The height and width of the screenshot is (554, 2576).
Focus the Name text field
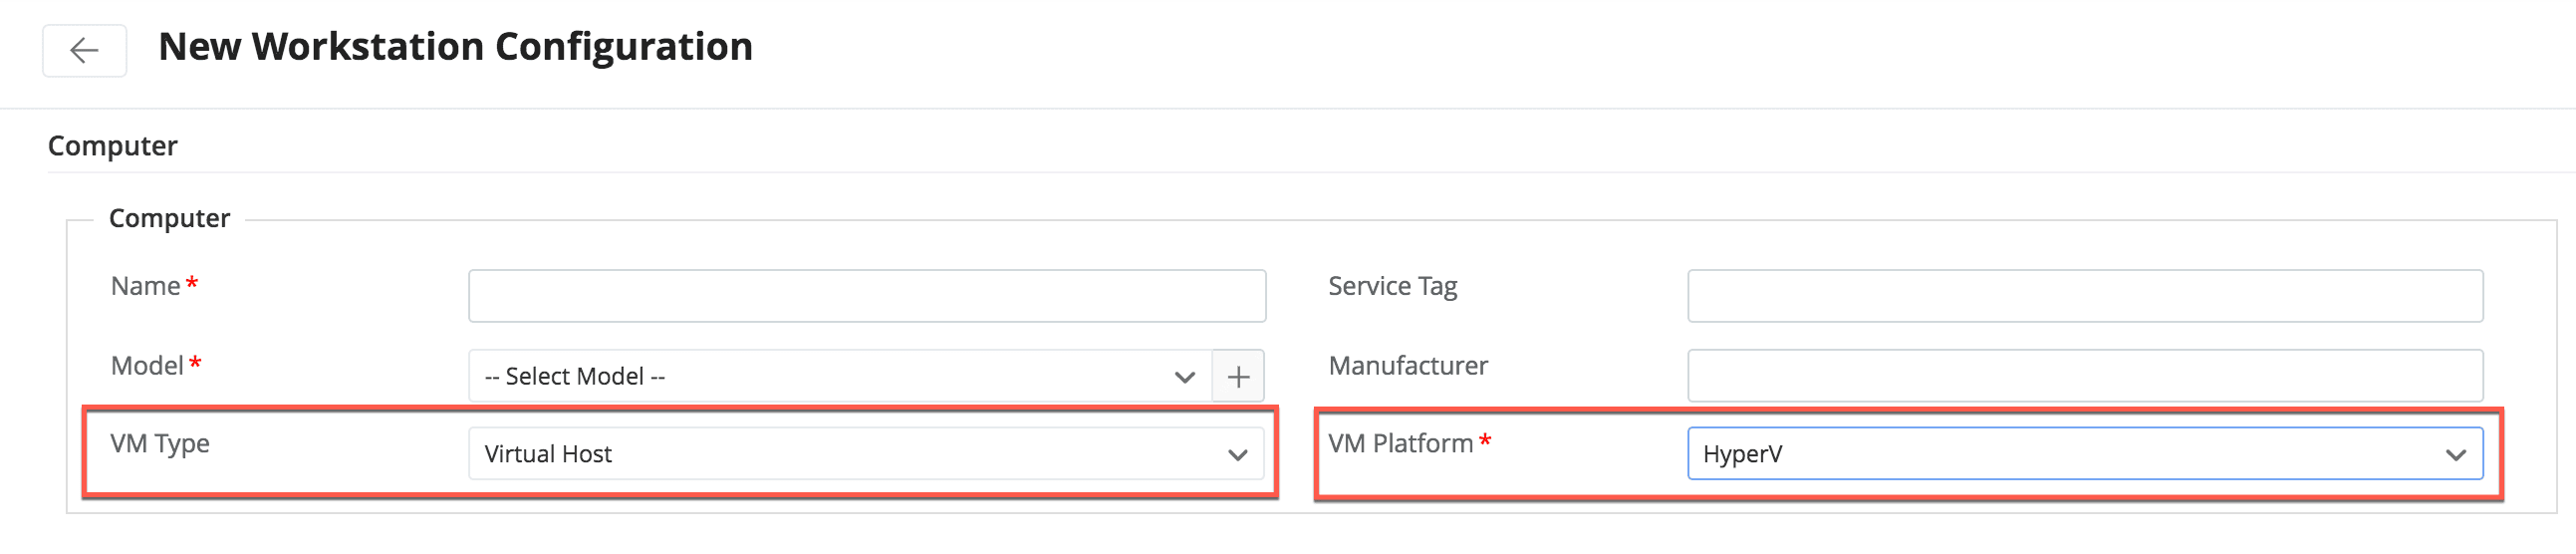(866, 296)
